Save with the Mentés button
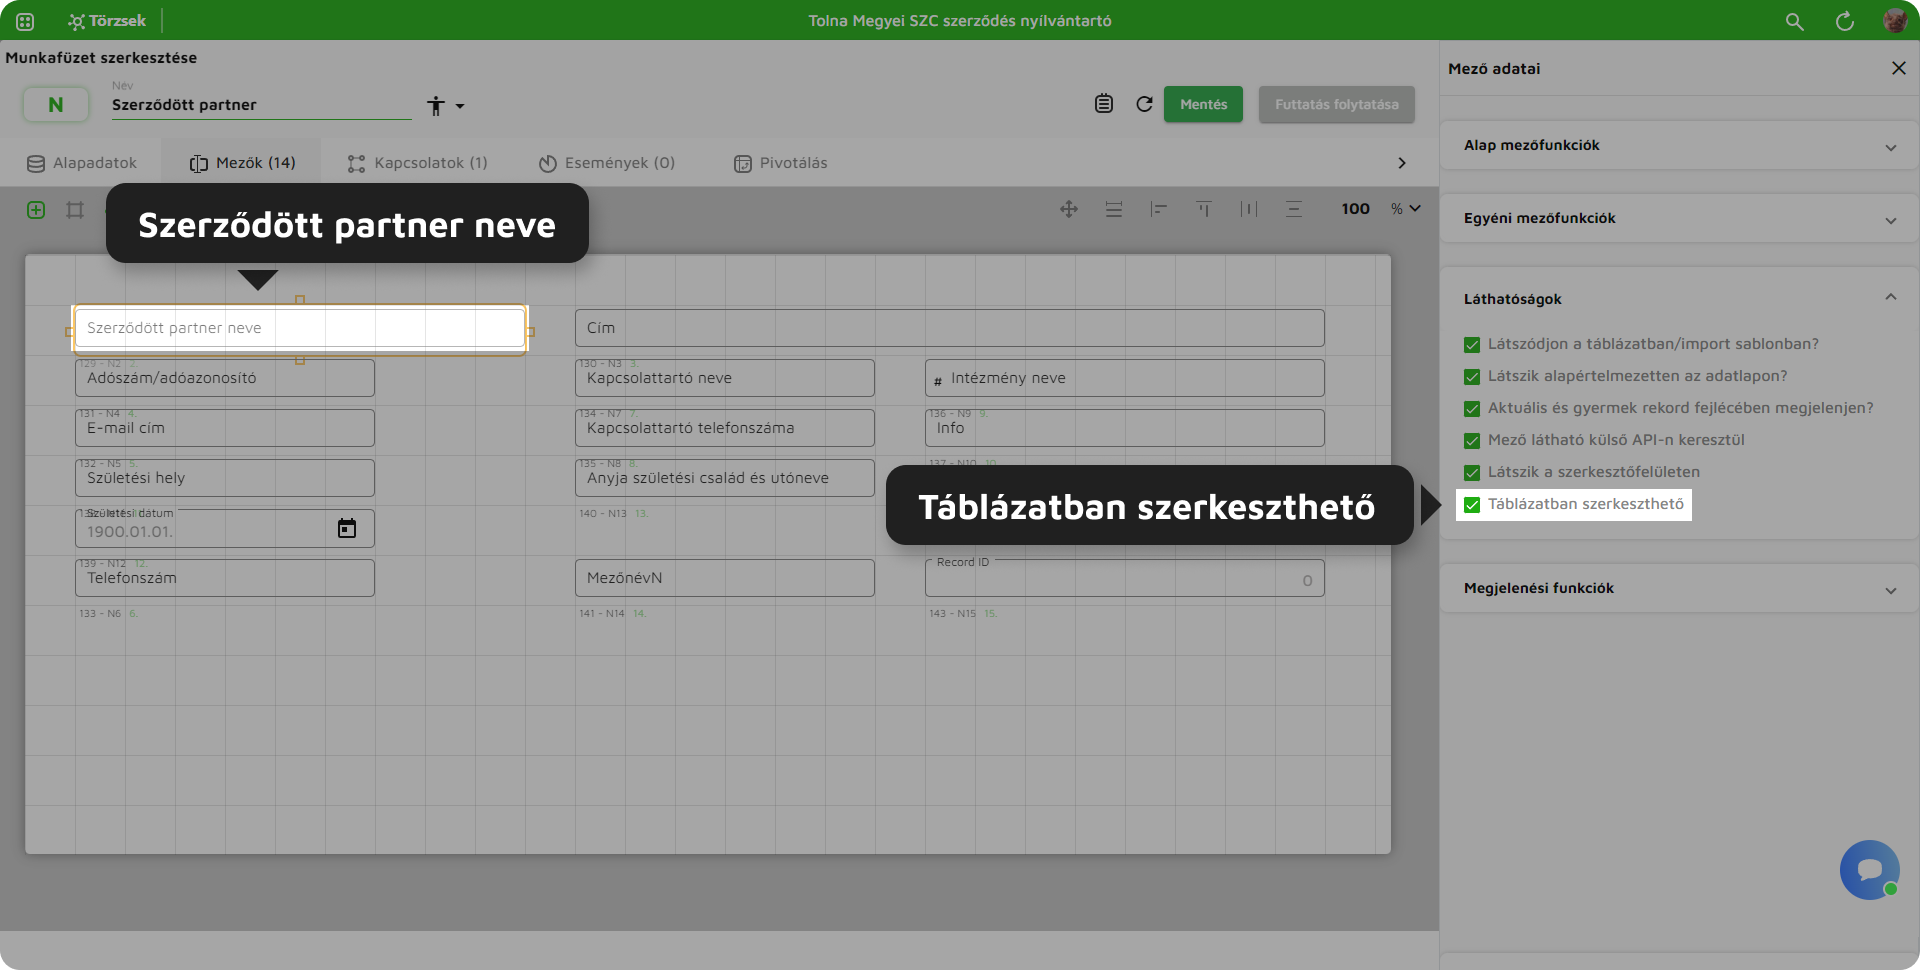The image size is (1920, 970). coord(1203,104)
